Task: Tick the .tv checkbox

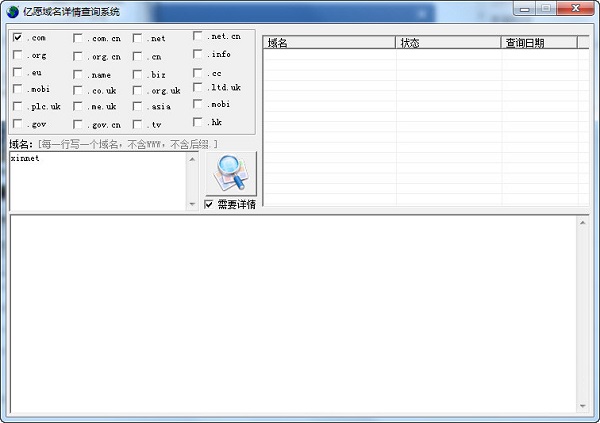Action: (x=137, y=124)
